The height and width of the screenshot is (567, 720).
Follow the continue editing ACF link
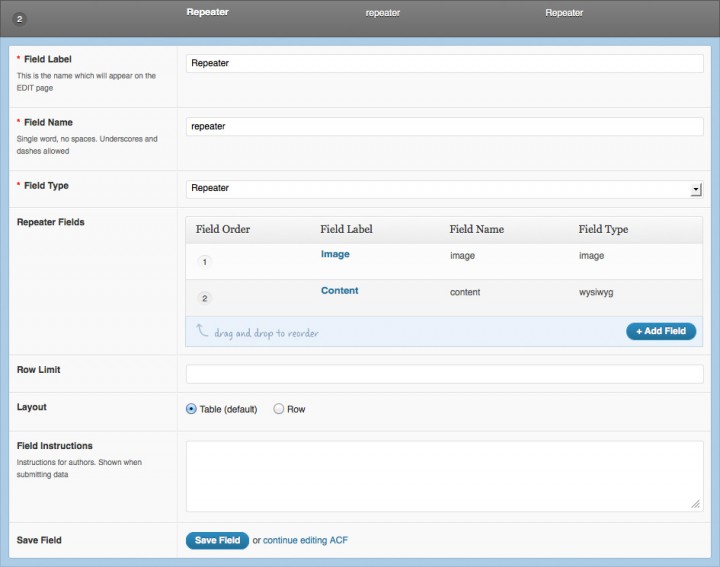[x=305, y=540]
